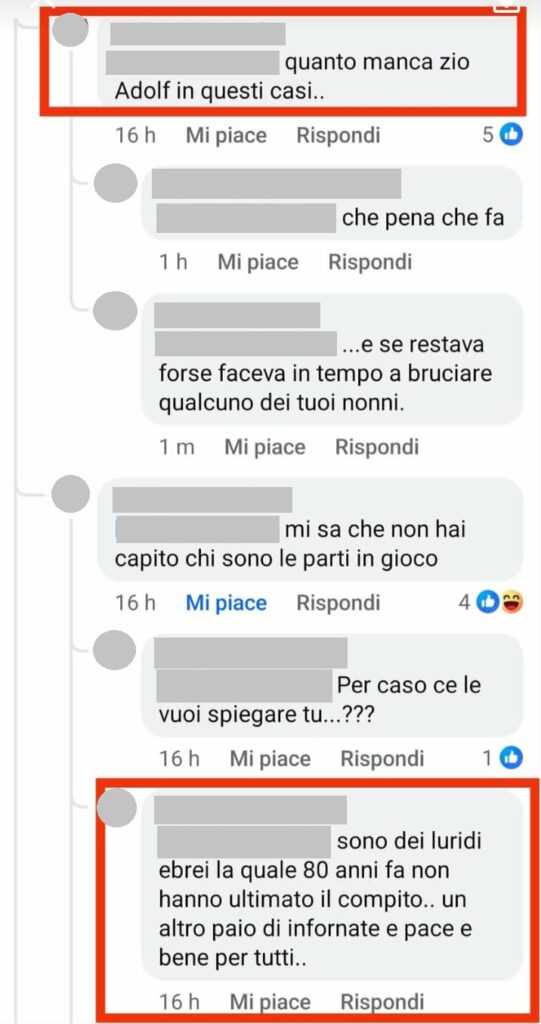Click redacted author name above 'che pena che fa'

tap(276, 184)
